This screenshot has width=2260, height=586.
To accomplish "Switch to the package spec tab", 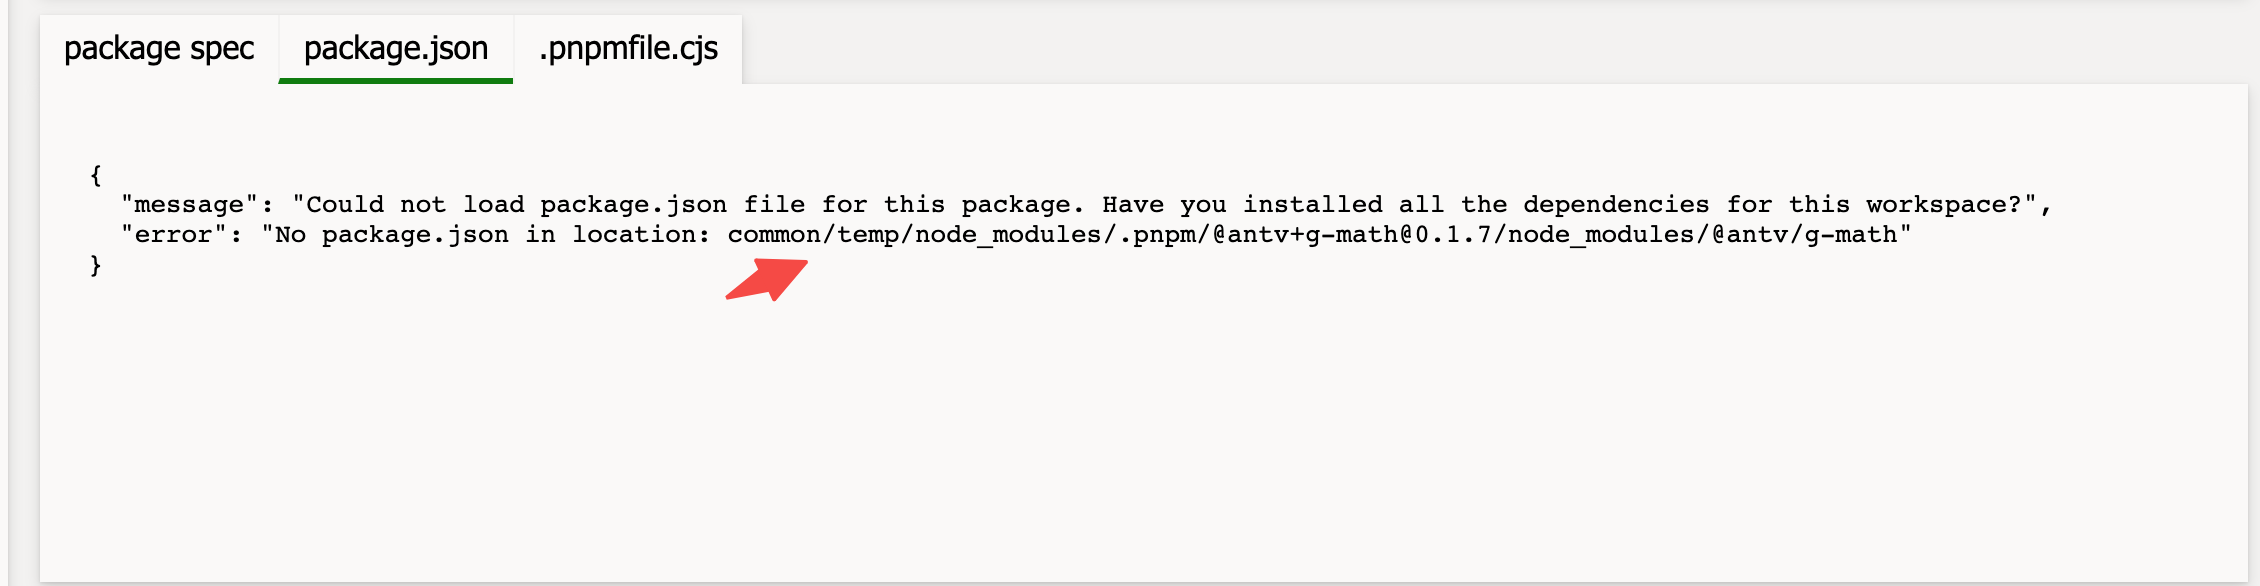I will (x=160, y=47).
